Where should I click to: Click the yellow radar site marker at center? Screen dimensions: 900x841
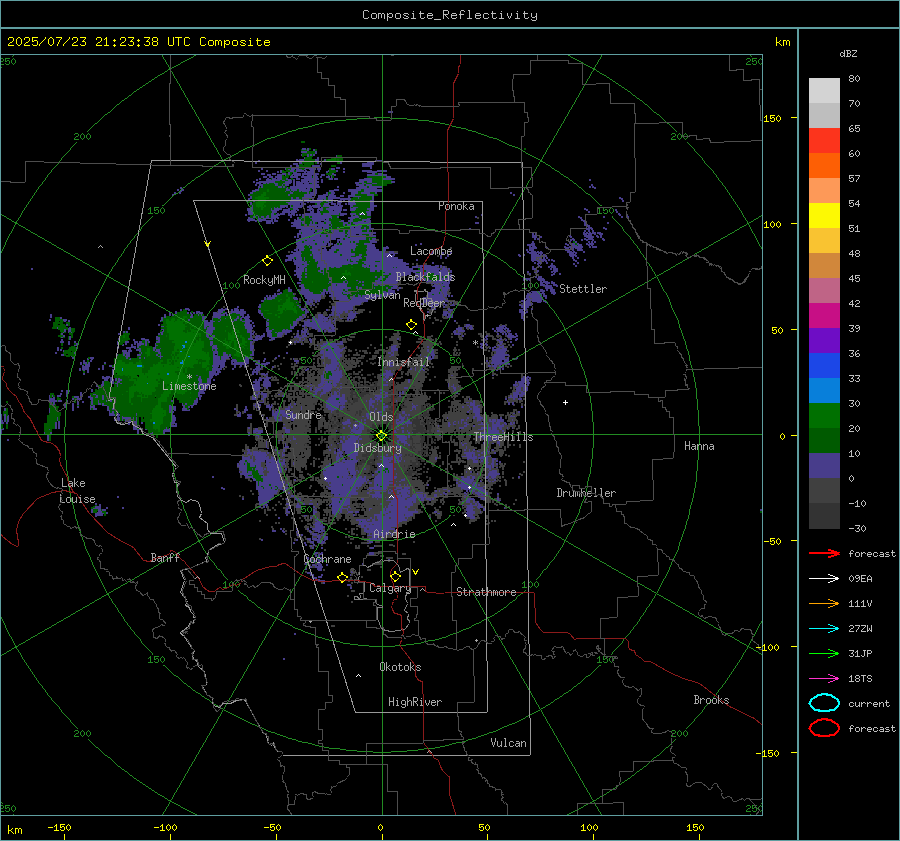[382, 436]
